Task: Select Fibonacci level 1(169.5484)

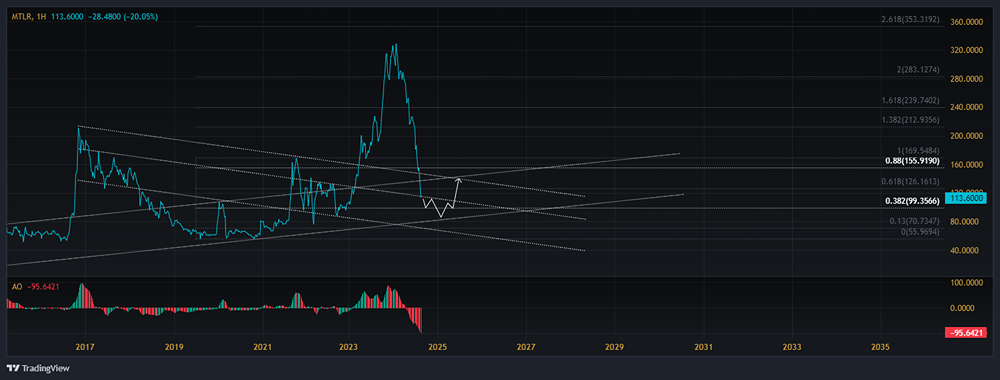Action: (x=918, y=151)
